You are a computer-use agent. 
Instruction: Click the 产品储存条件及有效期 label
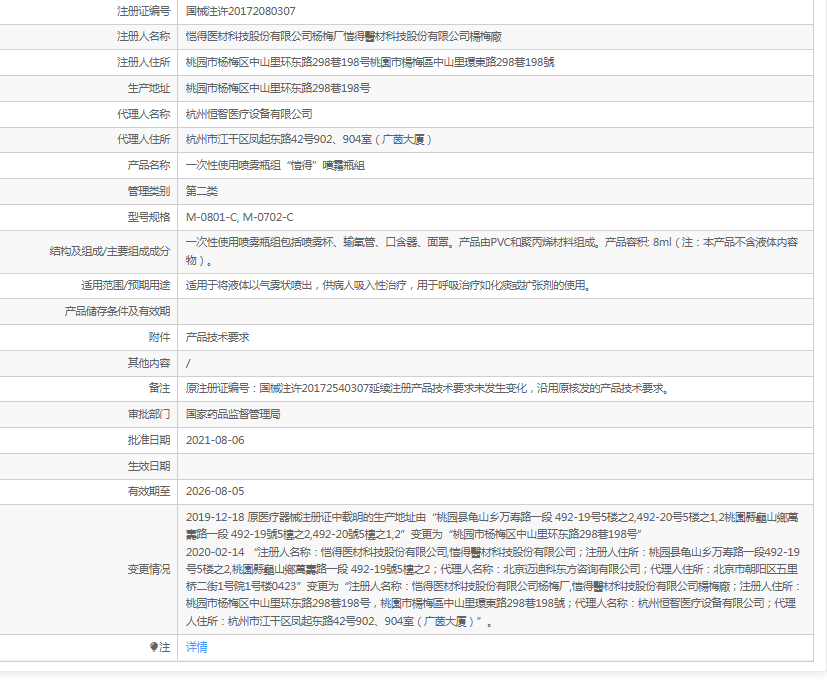click(x=117, y=311)
